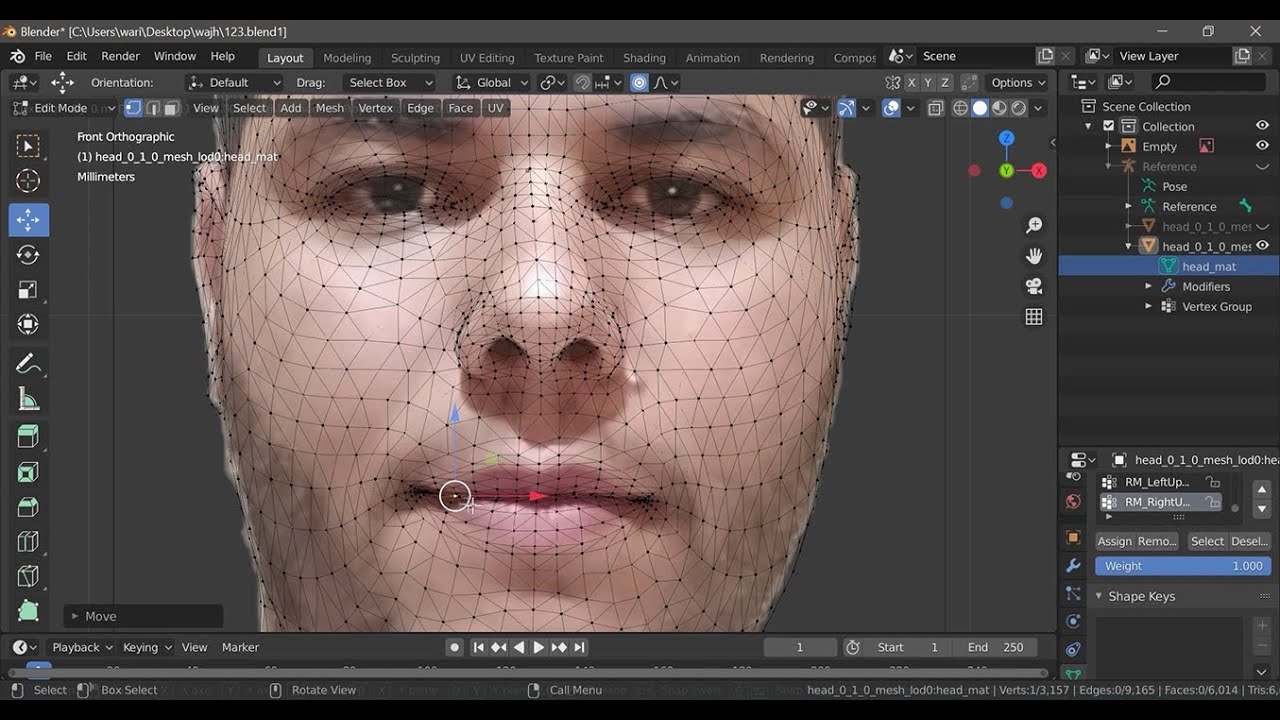The width and height of the screenshot is (1280, 720).
Task: Switch to the UV Editing workspace tab
Action: 487,58
